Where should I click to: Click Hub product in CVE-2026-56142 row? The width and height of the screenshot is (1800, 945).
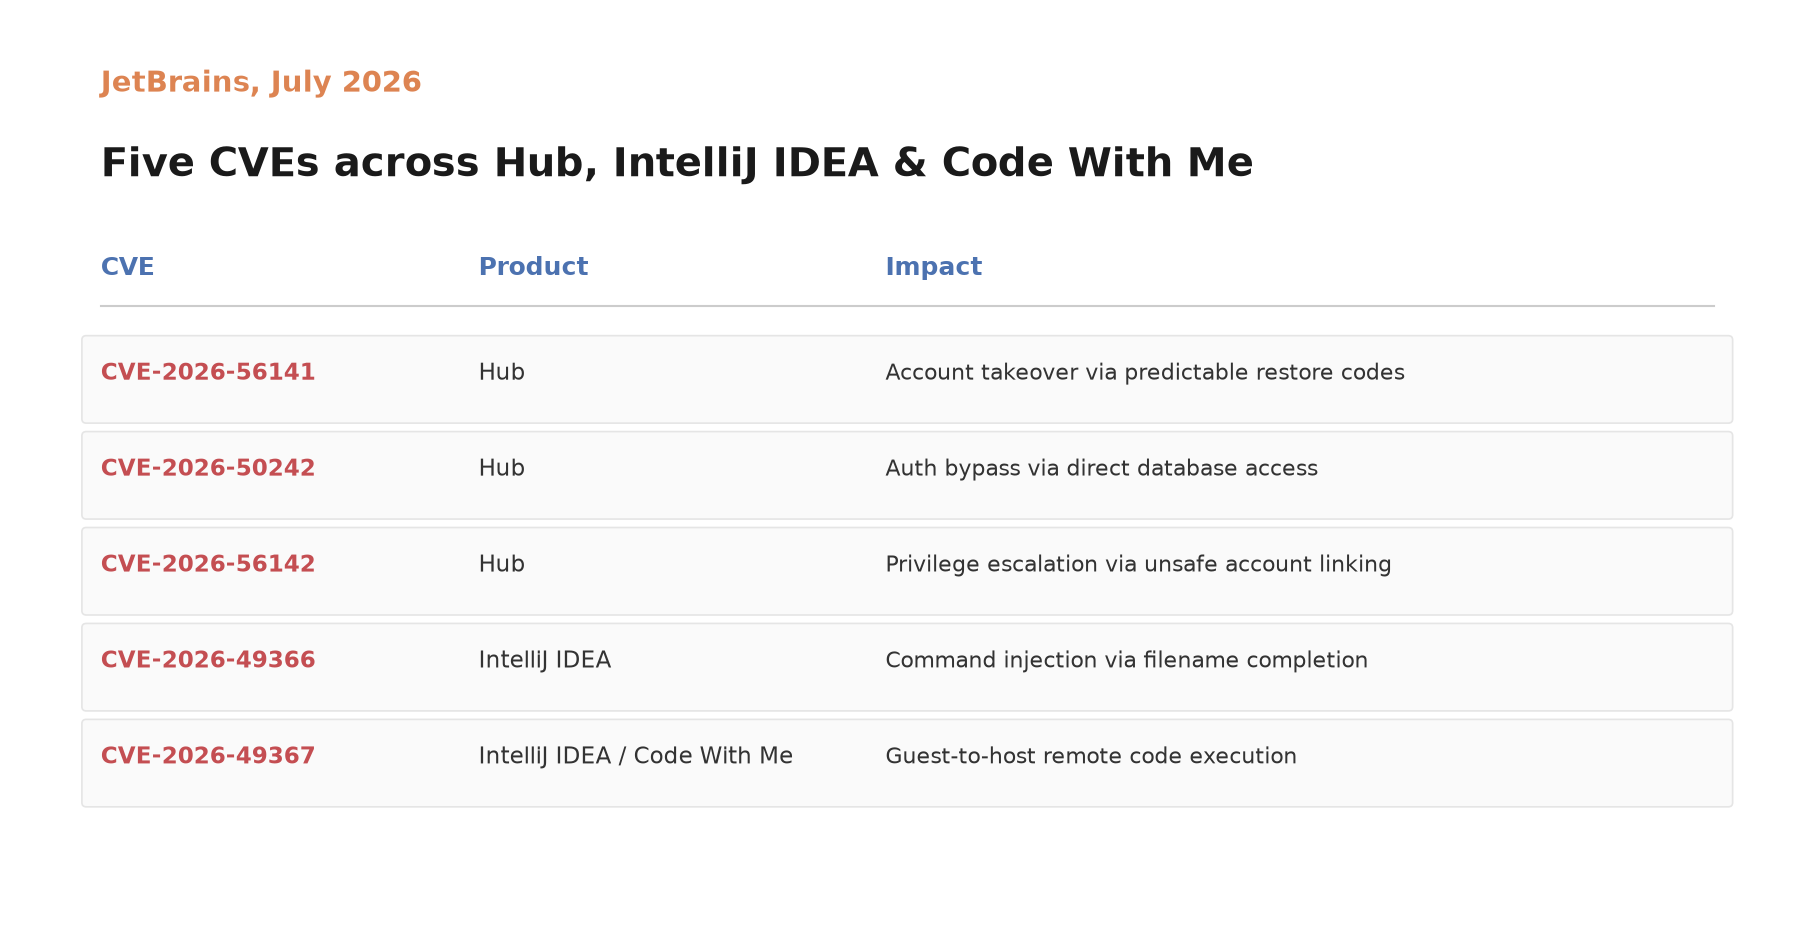(501, 564)
